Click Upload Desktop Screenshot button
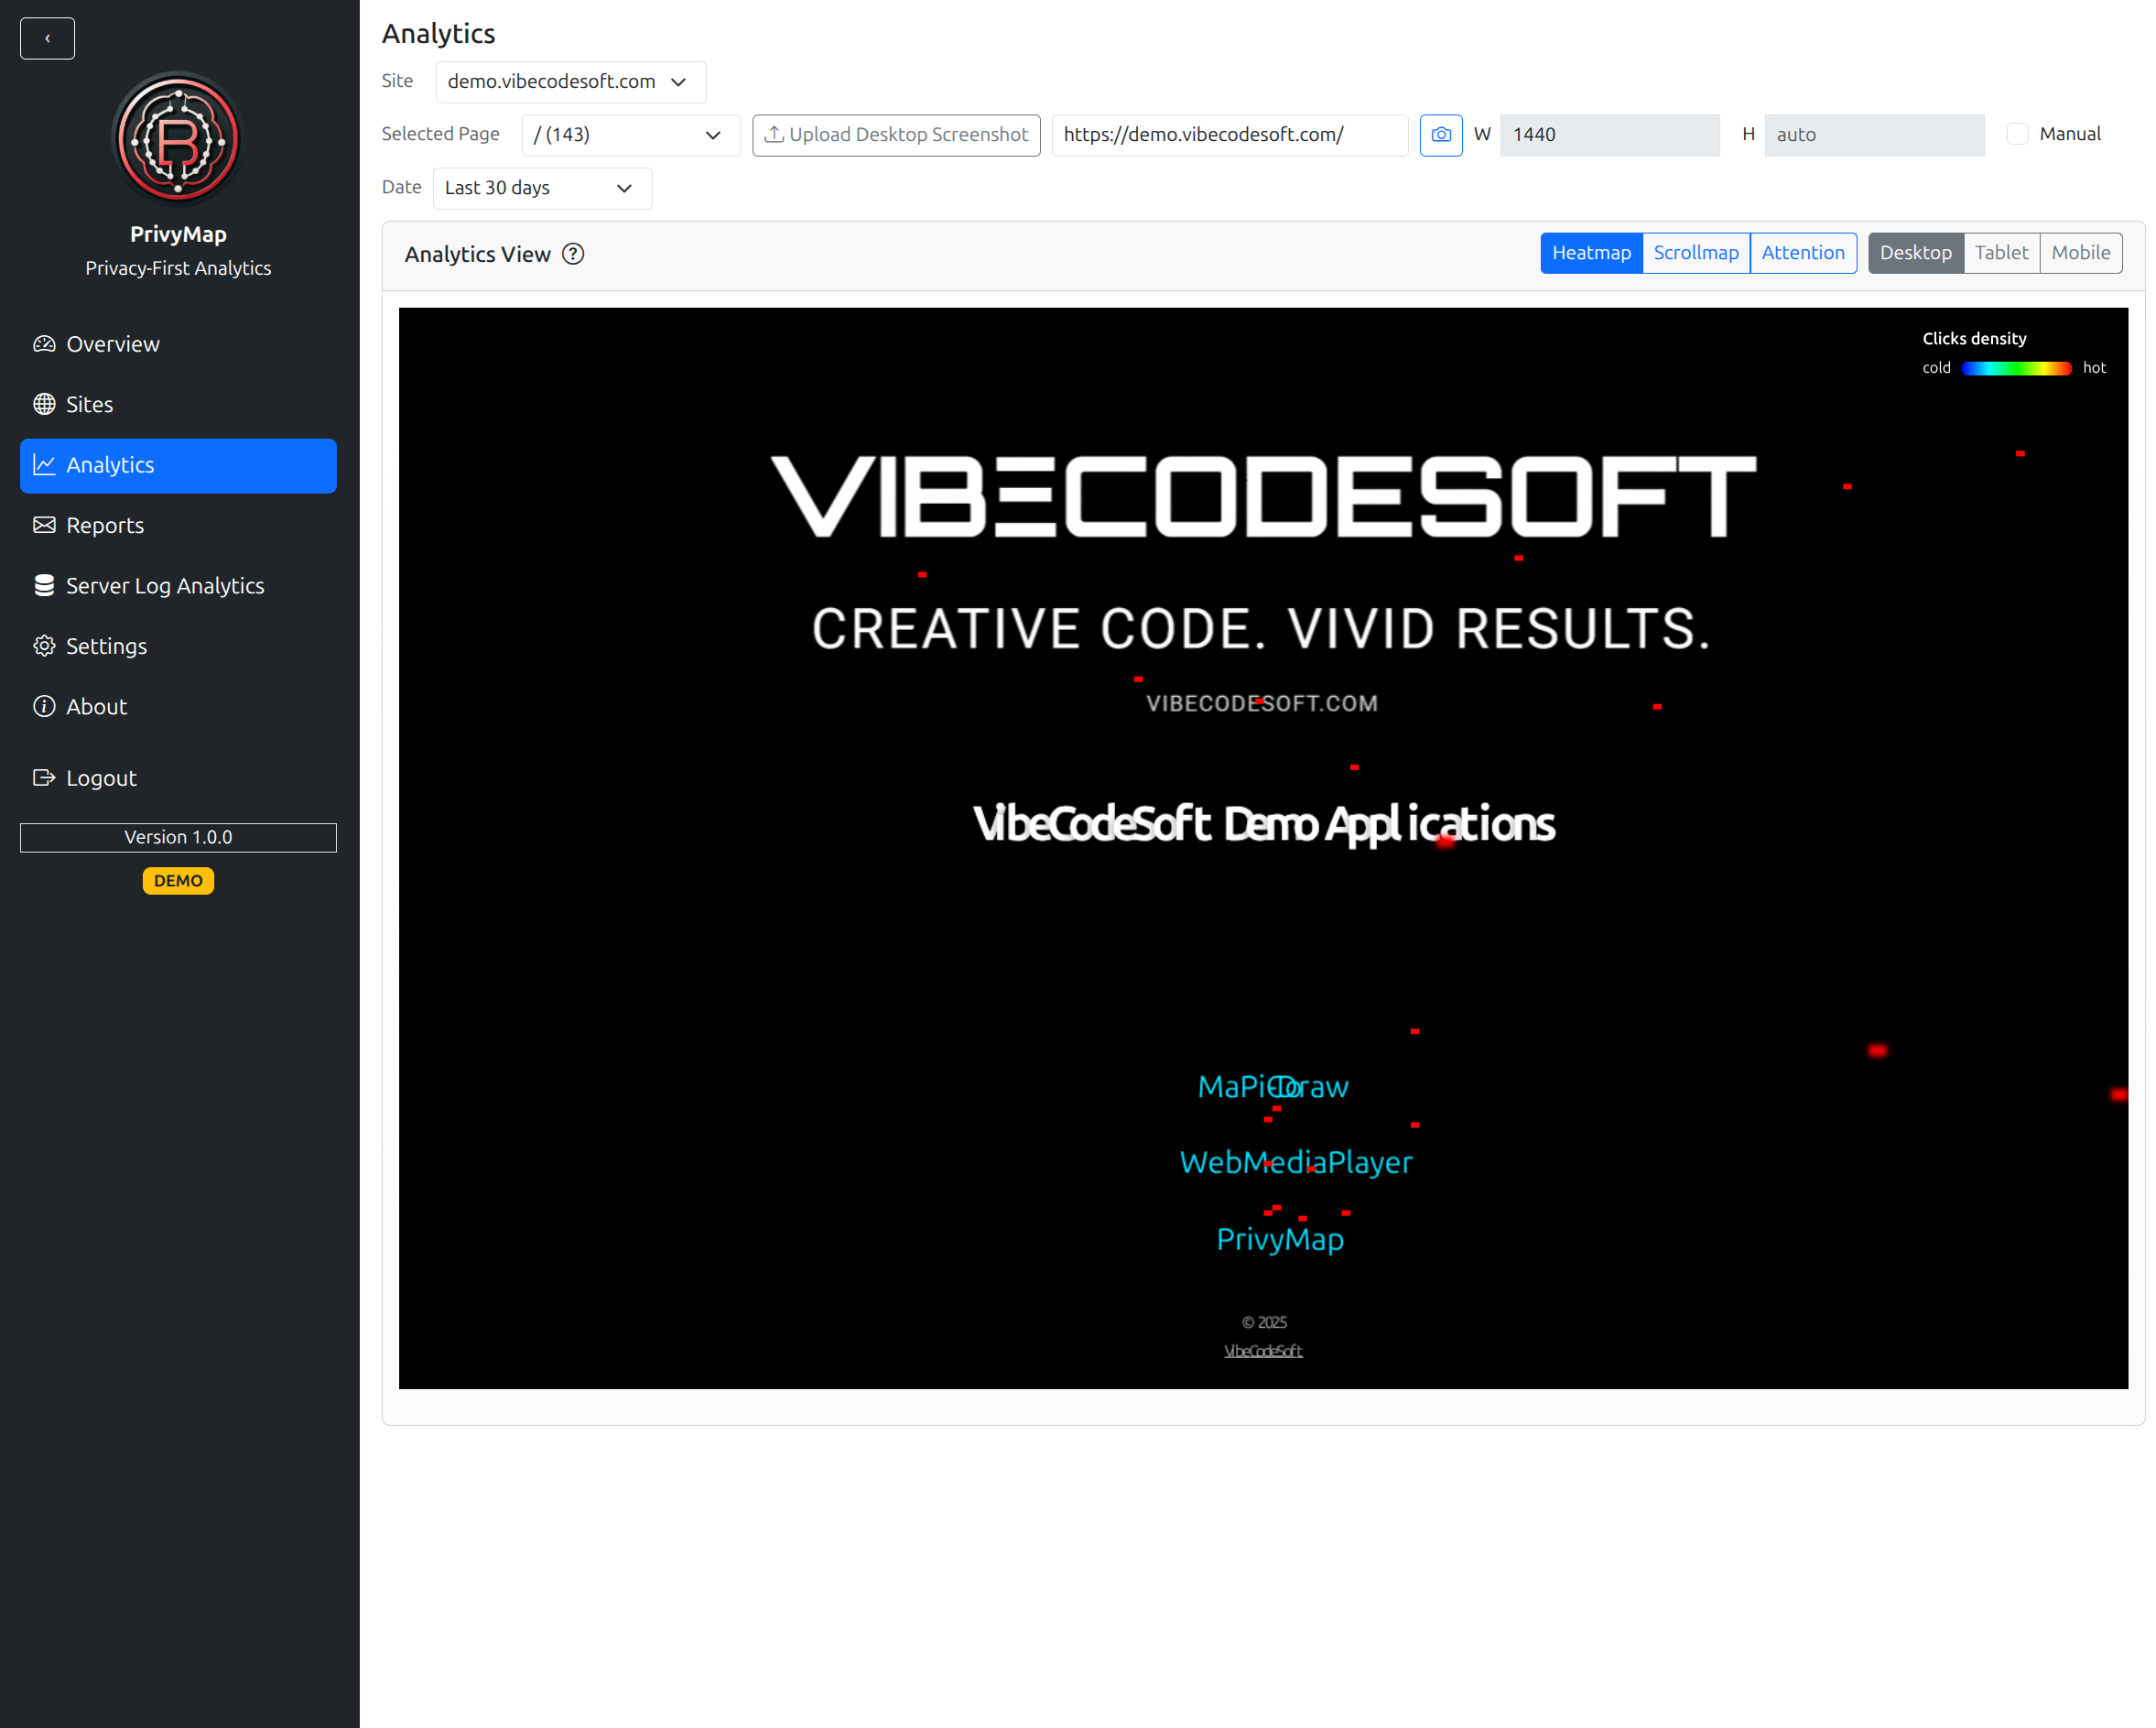The width and height of the screenshot is (2156, 1728). [x=896, y=135]
